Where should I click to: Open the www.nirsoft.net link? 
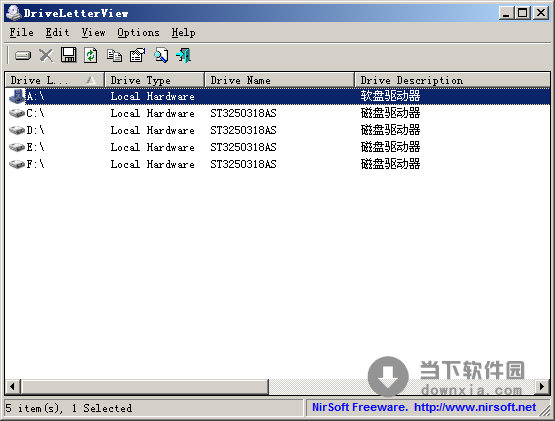coord(475,407)
